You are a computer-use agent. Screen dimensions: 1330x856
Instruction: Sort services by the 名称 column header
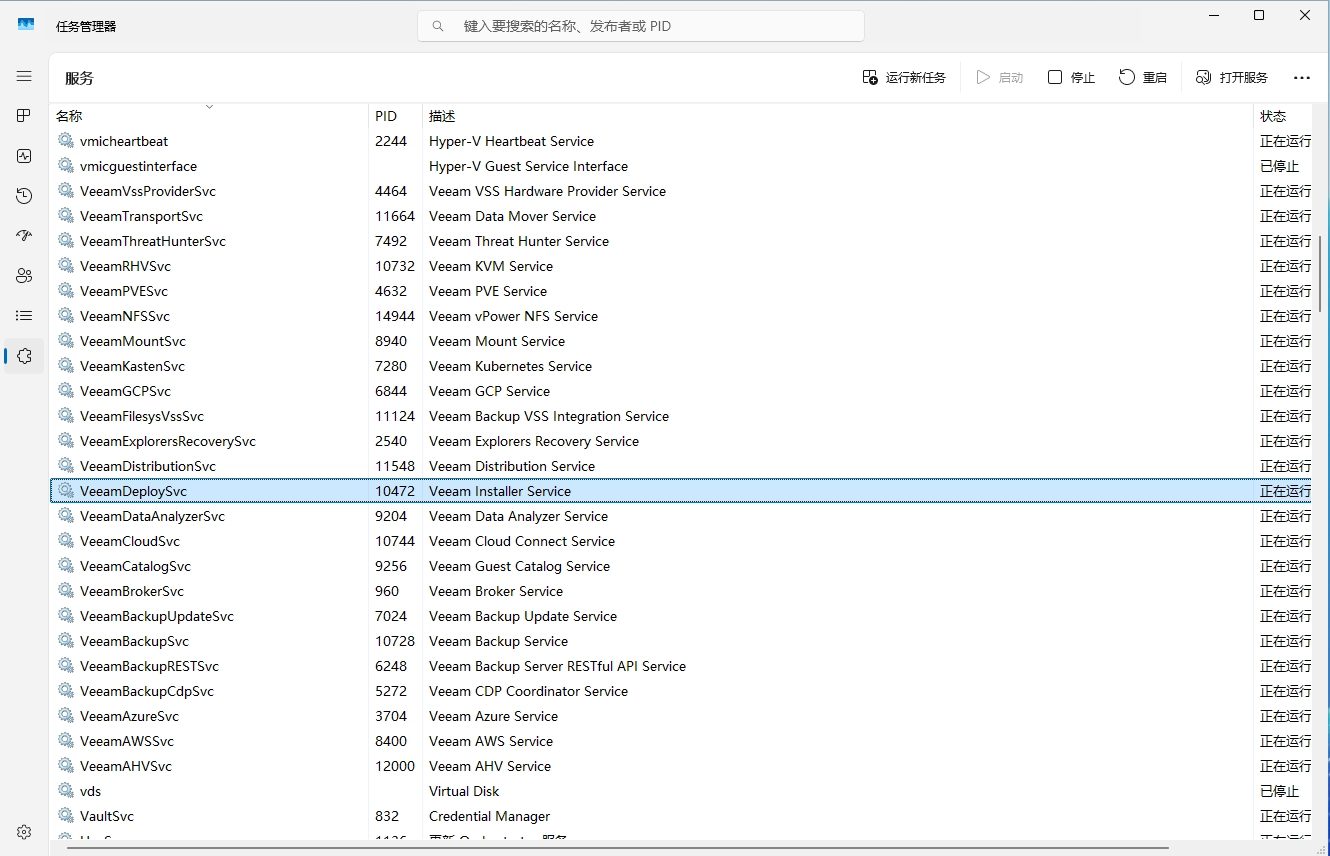pyautogui.click(x=209, y=116)
